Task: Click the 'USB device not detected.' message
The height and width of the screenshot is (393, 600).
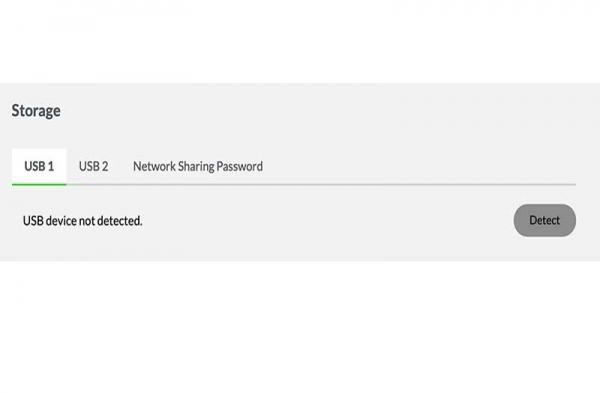Action: (83, 221)
